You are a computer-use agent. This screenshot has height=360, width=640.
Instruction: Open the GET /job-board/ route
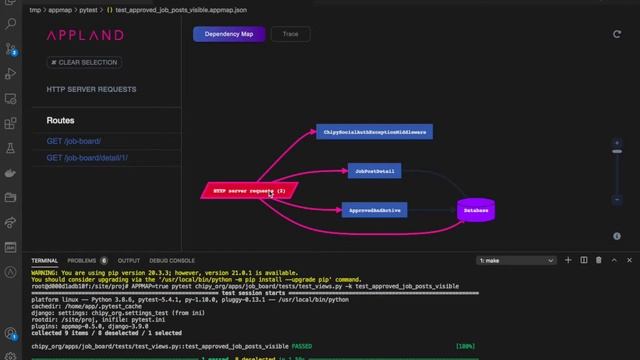click(73, 141)
